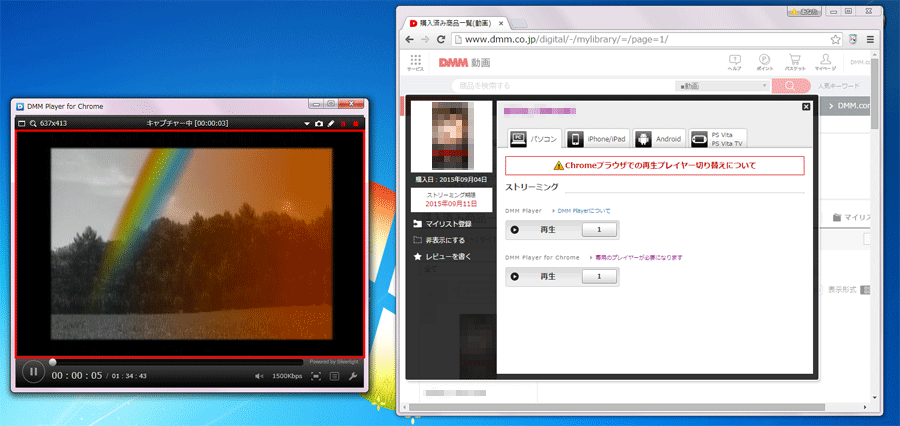
Task: Click part 1 button under DMM Player
Action: point(599,230)
